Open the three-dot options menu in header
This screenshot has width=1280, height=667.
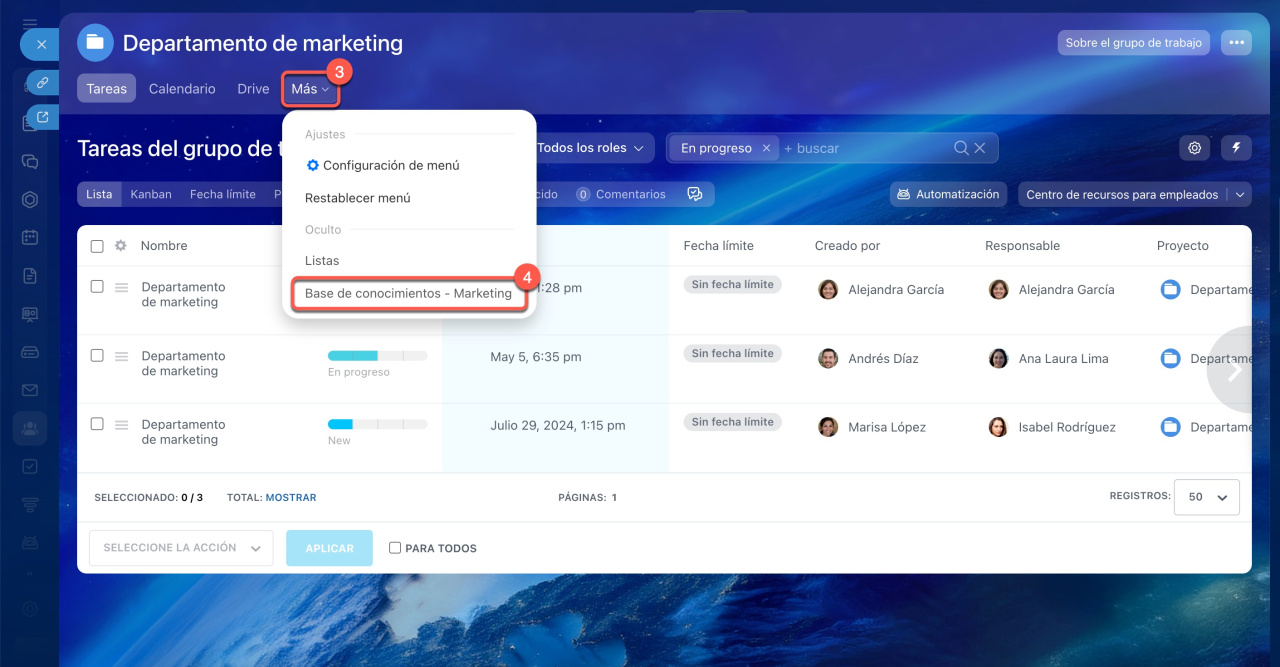tap(1237, 43)
